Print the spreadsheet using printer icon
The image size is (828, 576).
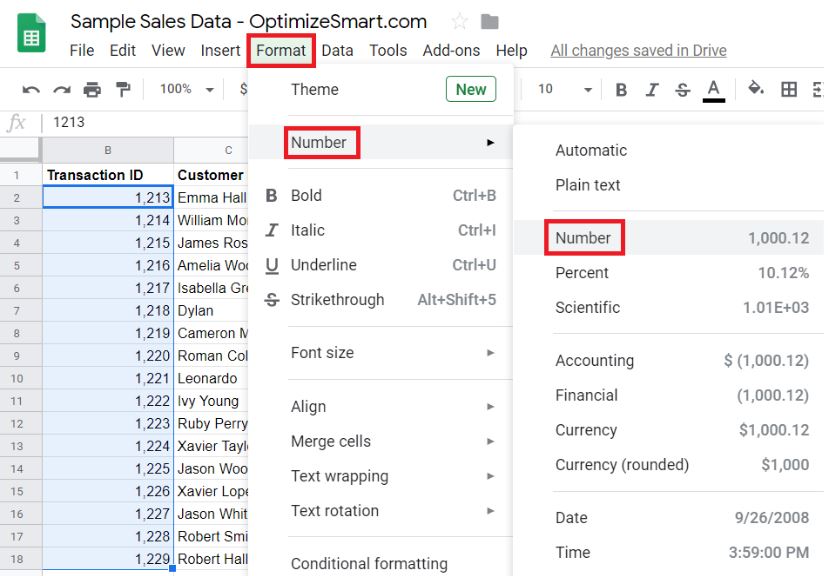click(x=92, y=89)
